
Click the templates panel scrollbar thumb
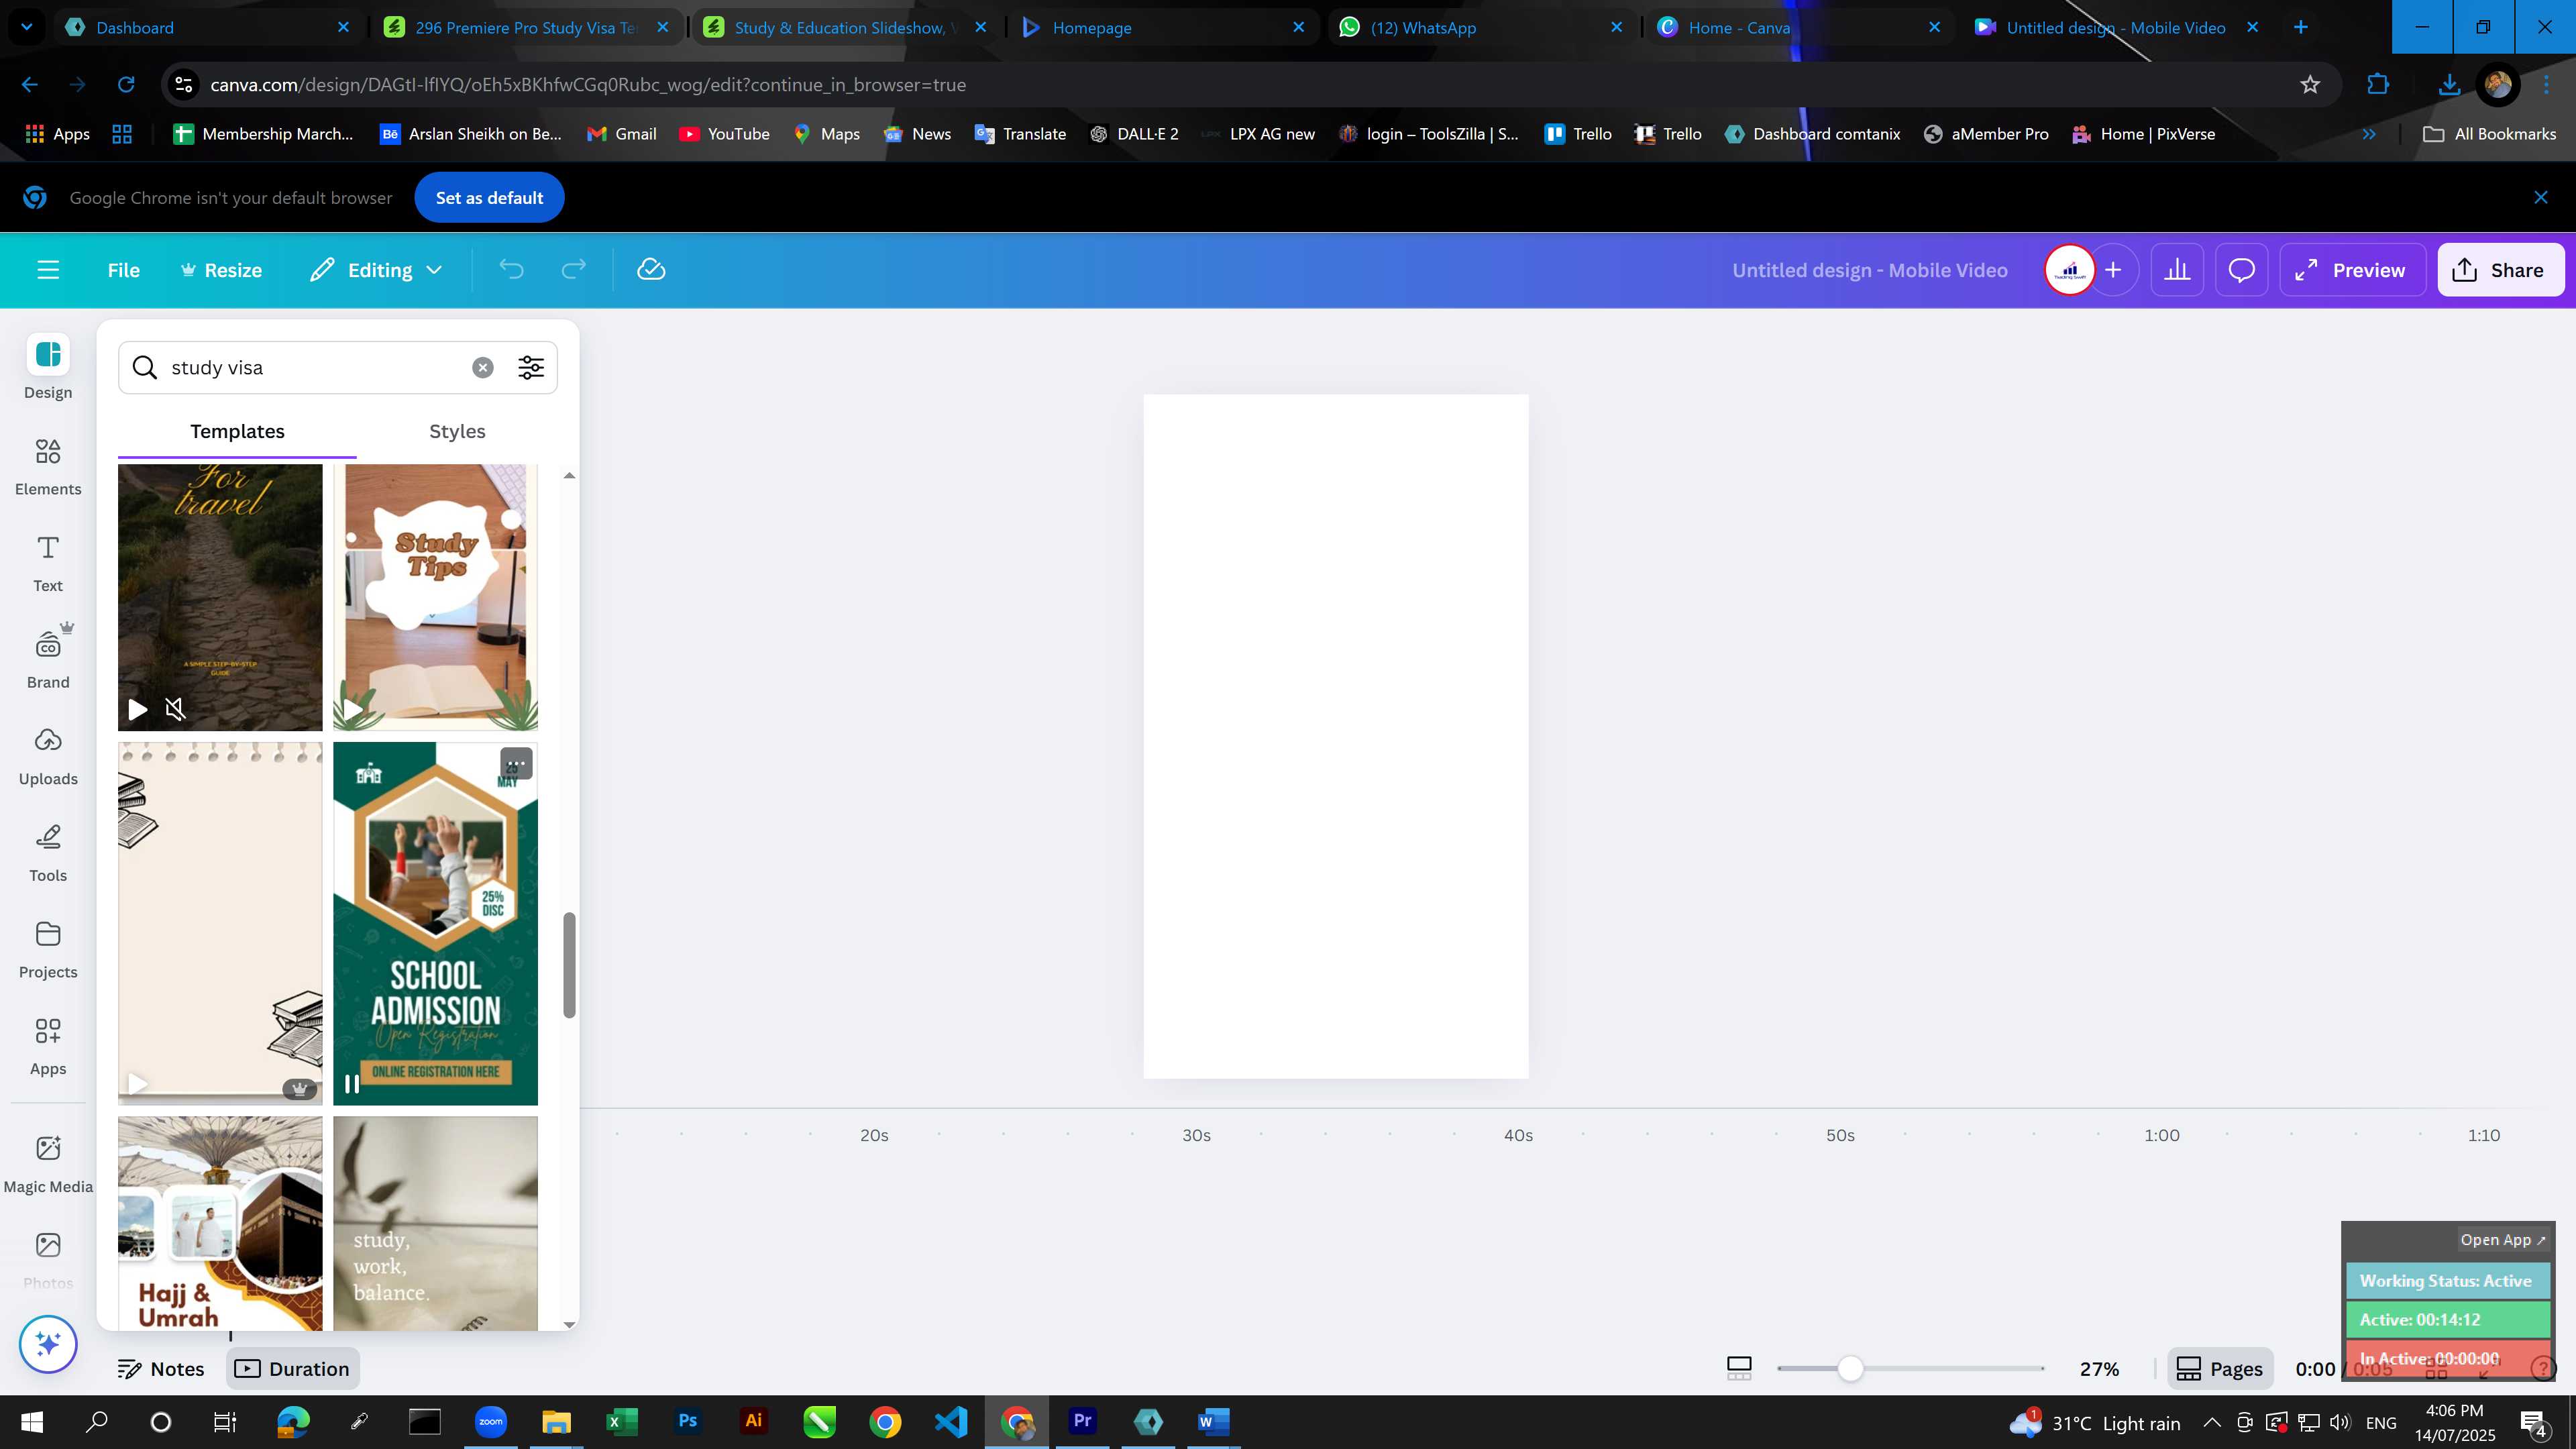tap(569, 965)
